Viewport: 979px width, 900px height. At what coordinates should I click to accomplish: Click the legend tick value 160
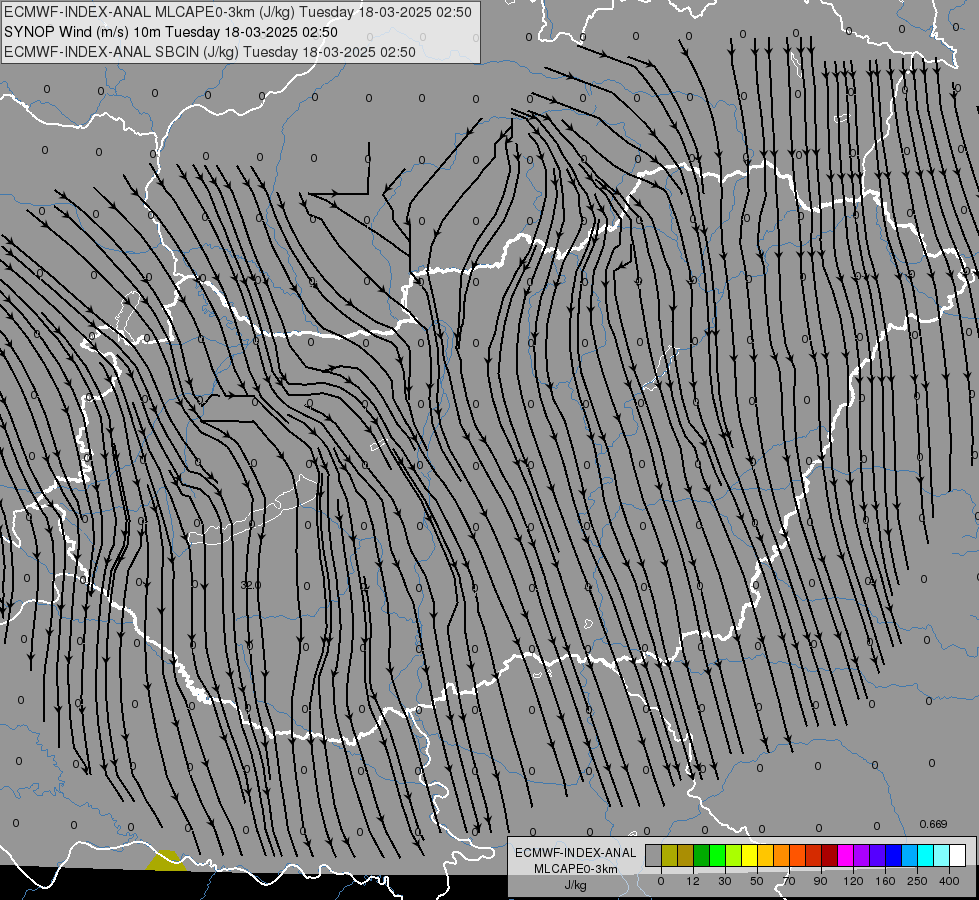coord(885,881)
